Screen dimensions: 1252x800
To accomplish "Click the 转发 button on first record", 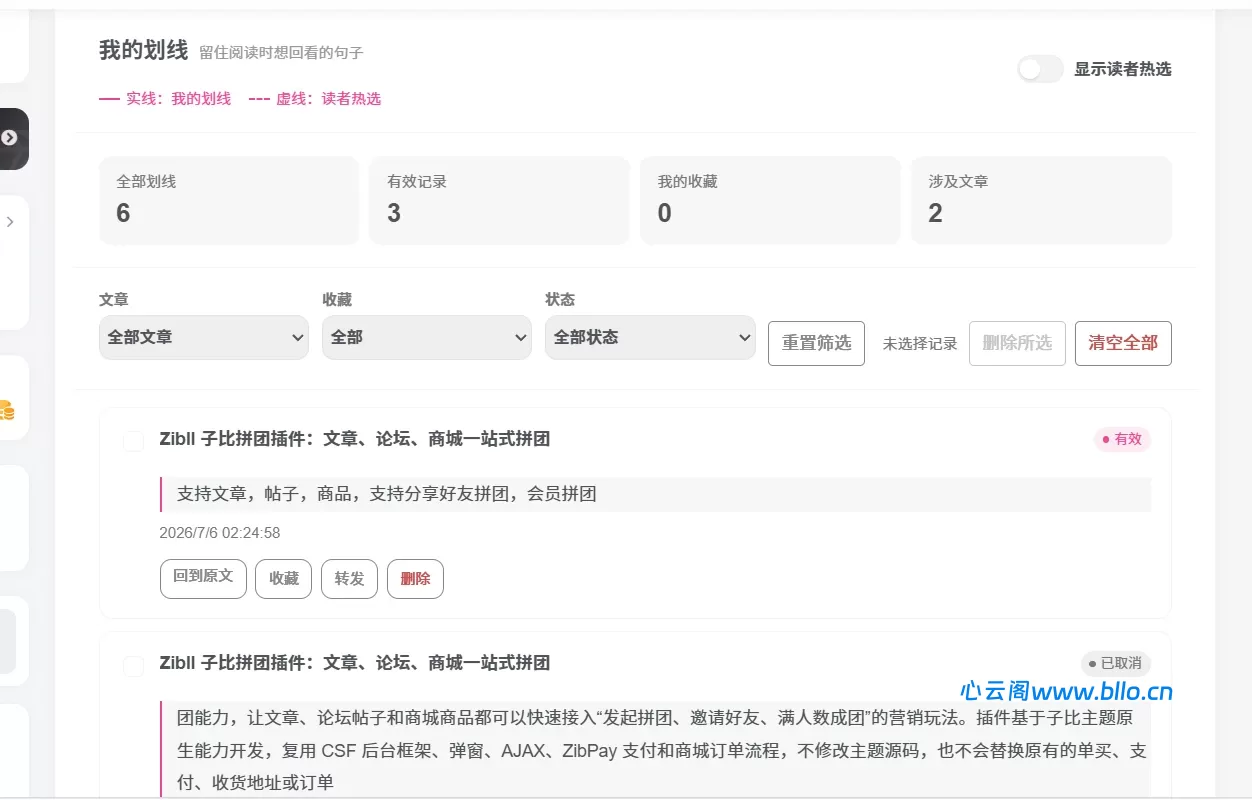I will pos(349,578).
